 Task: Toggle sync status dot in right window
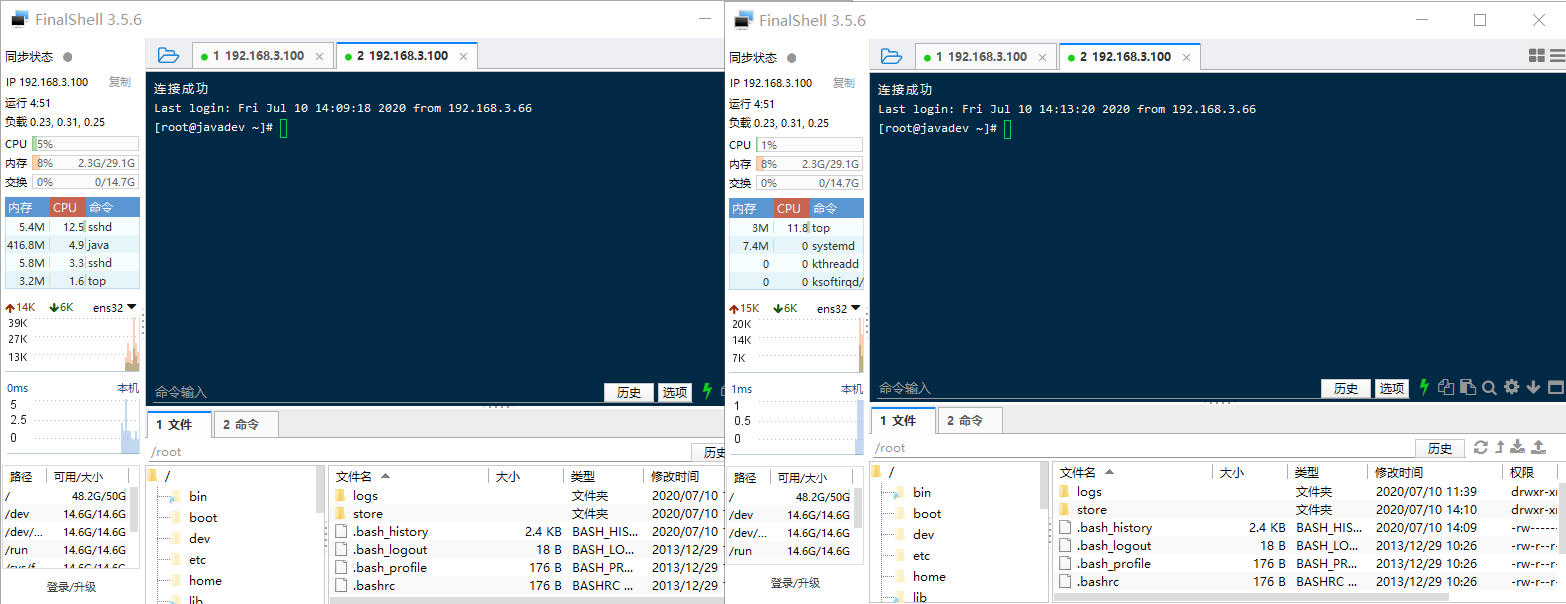pyautogui.click(x=792, y=58)
